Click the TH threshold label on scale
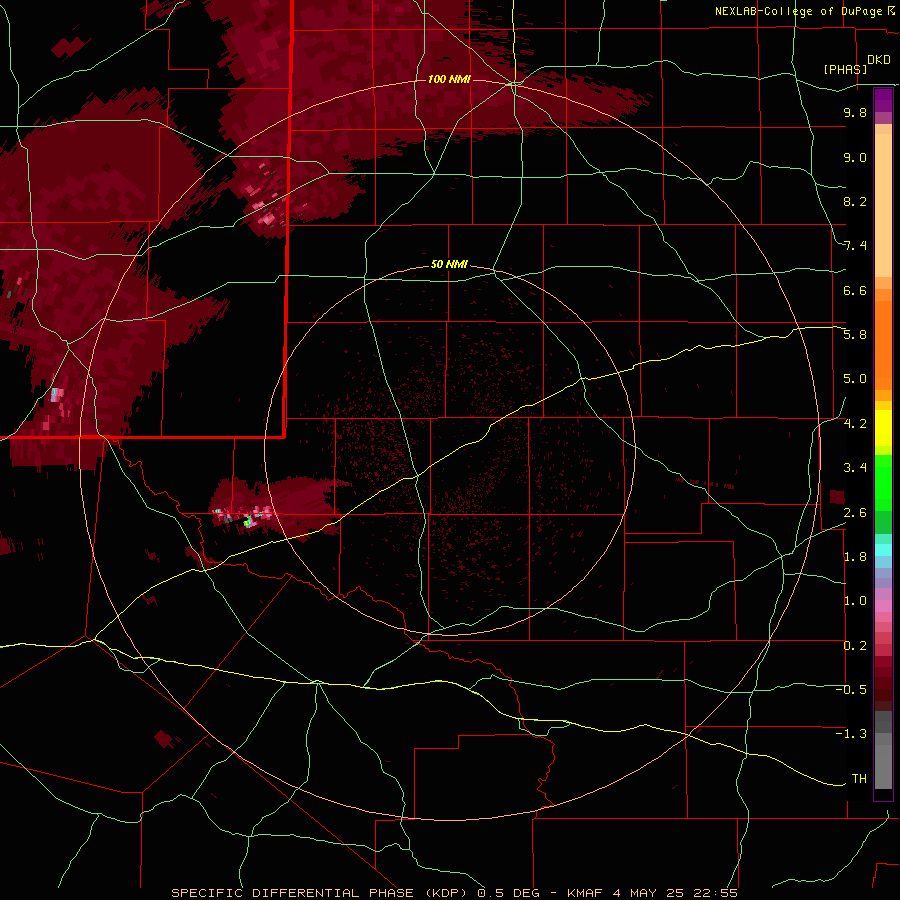Screen dimensions: 900x900 [x=859, y=779]
